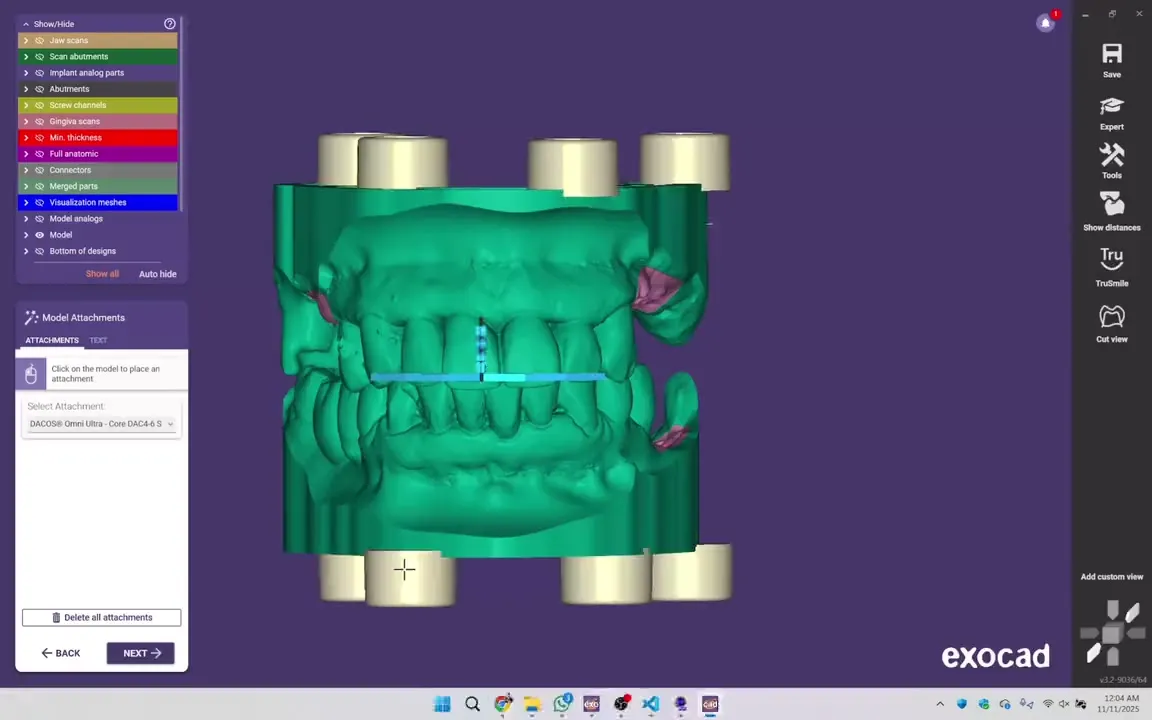This screenshot has width=1152, height=720.
Task: Select the Visualization meshes row label
Action: pyautogui.click(x=88, y=202)
